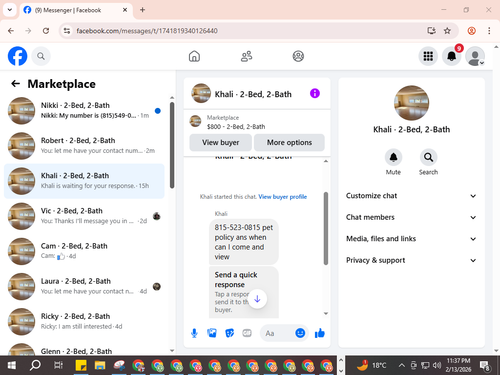Screen dimensions: 500x375
Task: Open Robert 2-Bed, 2-Bath conversation
Action: pyautogui.click(x=84, y=146)
